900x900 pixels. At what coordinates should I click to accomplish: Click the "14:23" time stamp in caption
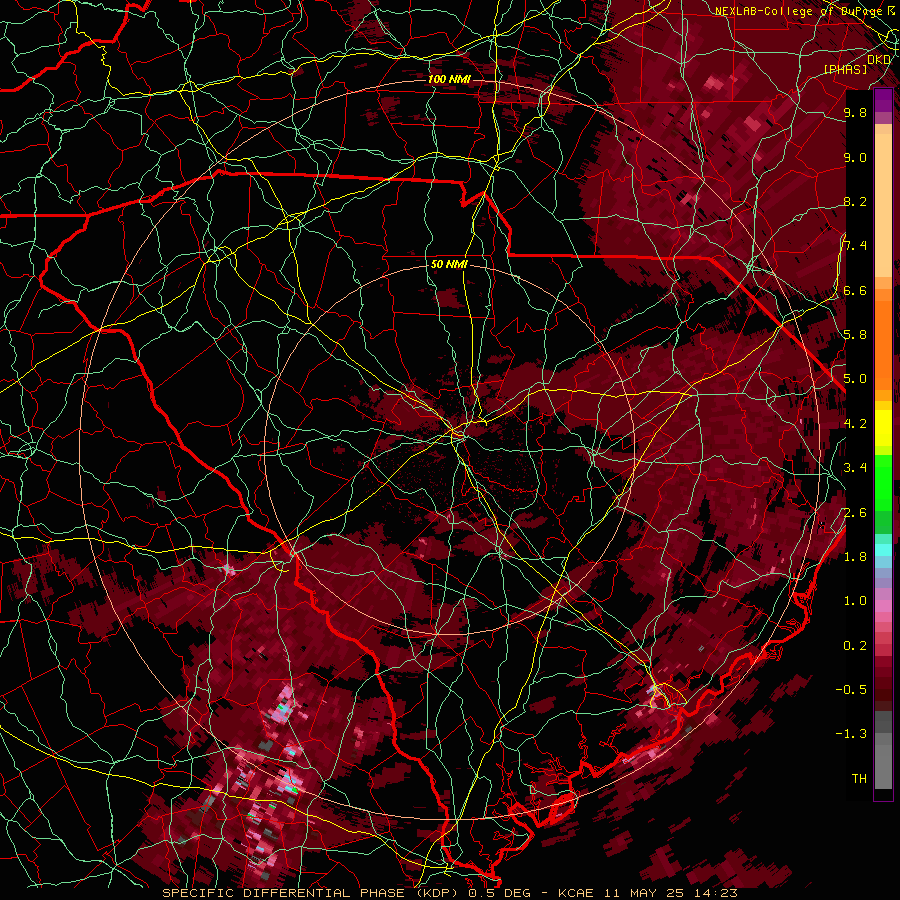pos(716,893)
